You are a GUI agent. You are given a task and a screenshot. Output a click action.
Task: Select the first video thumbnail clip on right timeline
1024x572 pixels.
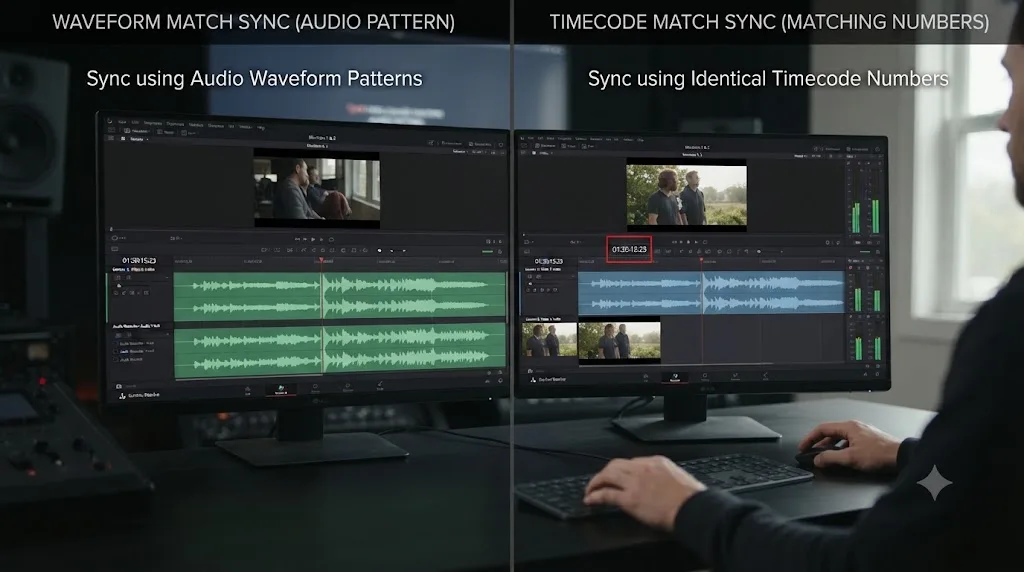tap(549, 340)
